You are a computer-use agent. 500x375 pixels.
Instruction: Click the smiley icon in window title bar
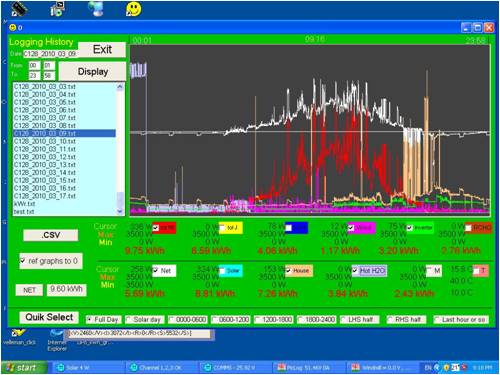12,27
